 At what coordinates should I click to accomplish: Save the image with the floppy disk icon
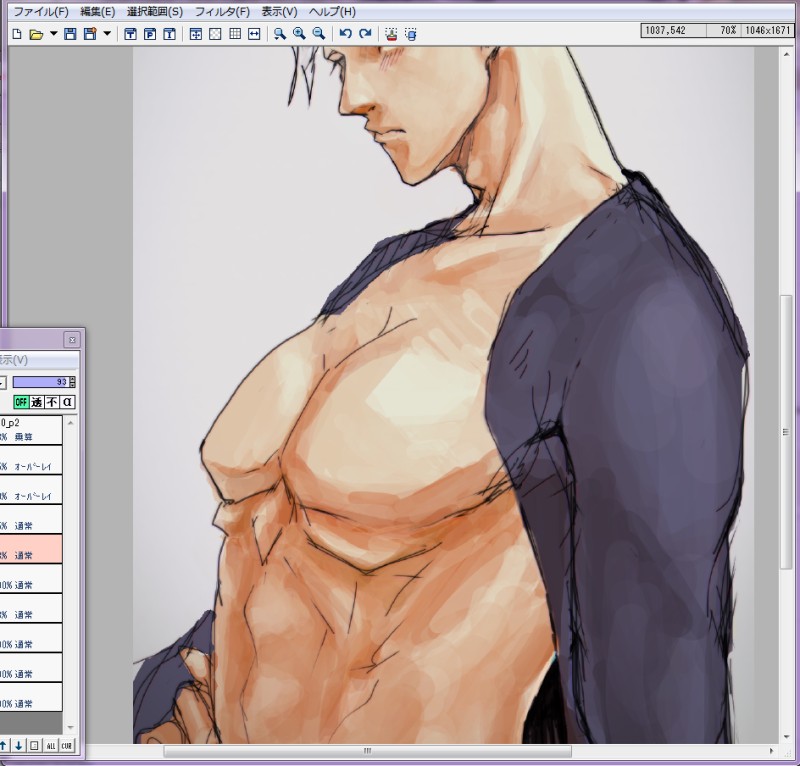(70, 34)
